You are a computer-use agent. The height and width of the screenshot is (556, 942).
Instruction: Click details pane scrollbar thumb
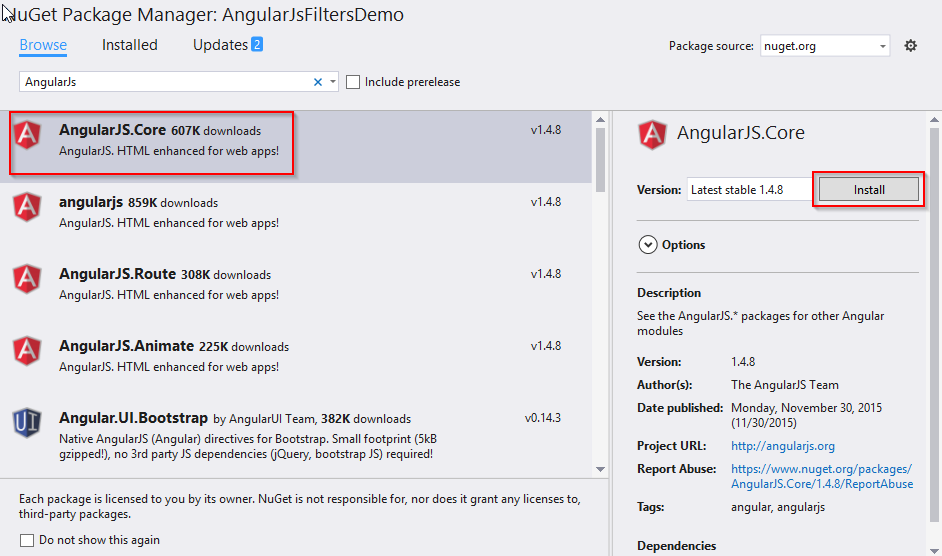(934, 325)
